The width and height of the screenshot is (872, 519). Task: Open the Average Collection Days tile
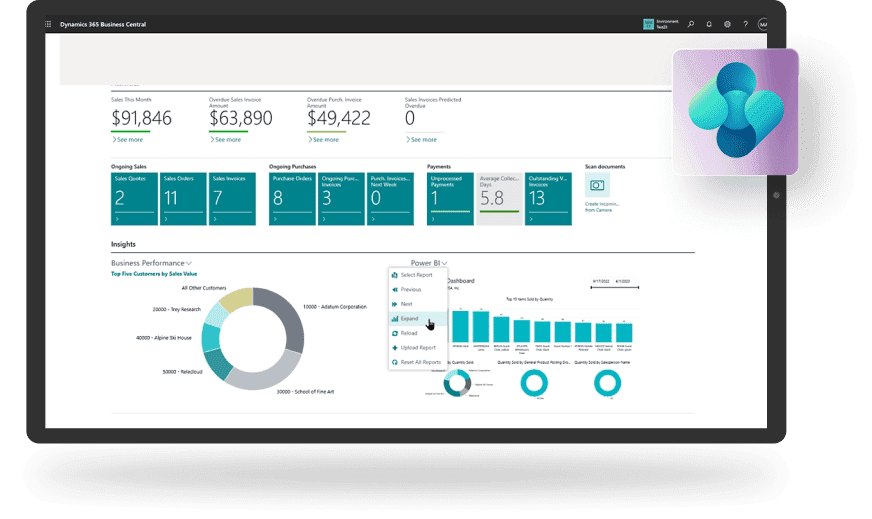[x=499, y=199]
